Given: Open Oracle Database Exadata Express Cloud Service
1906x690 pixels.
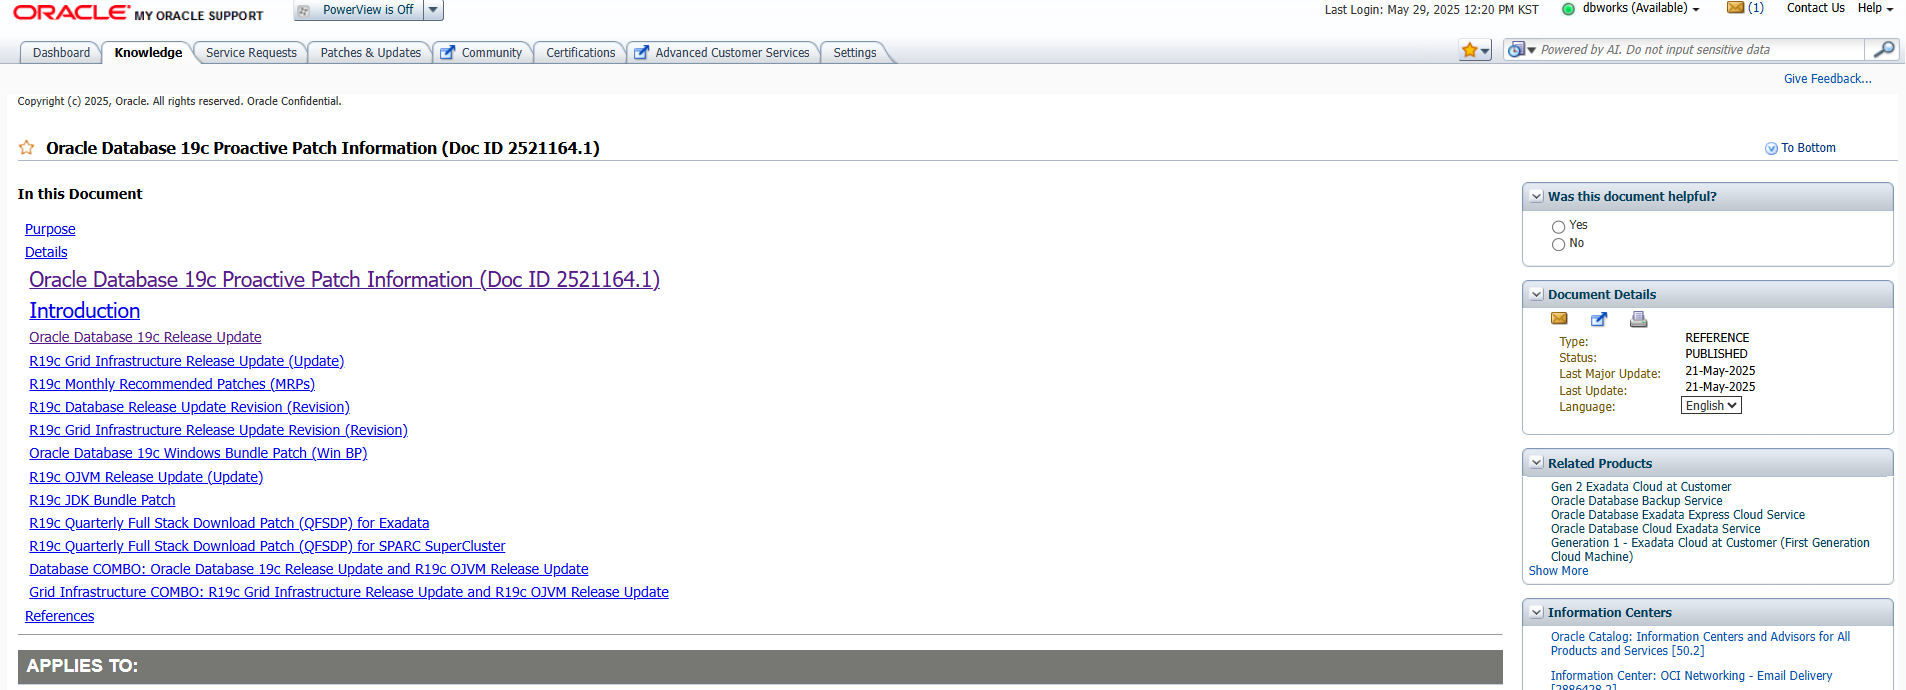Looking at the screenshot, I should pos(1678,515).
